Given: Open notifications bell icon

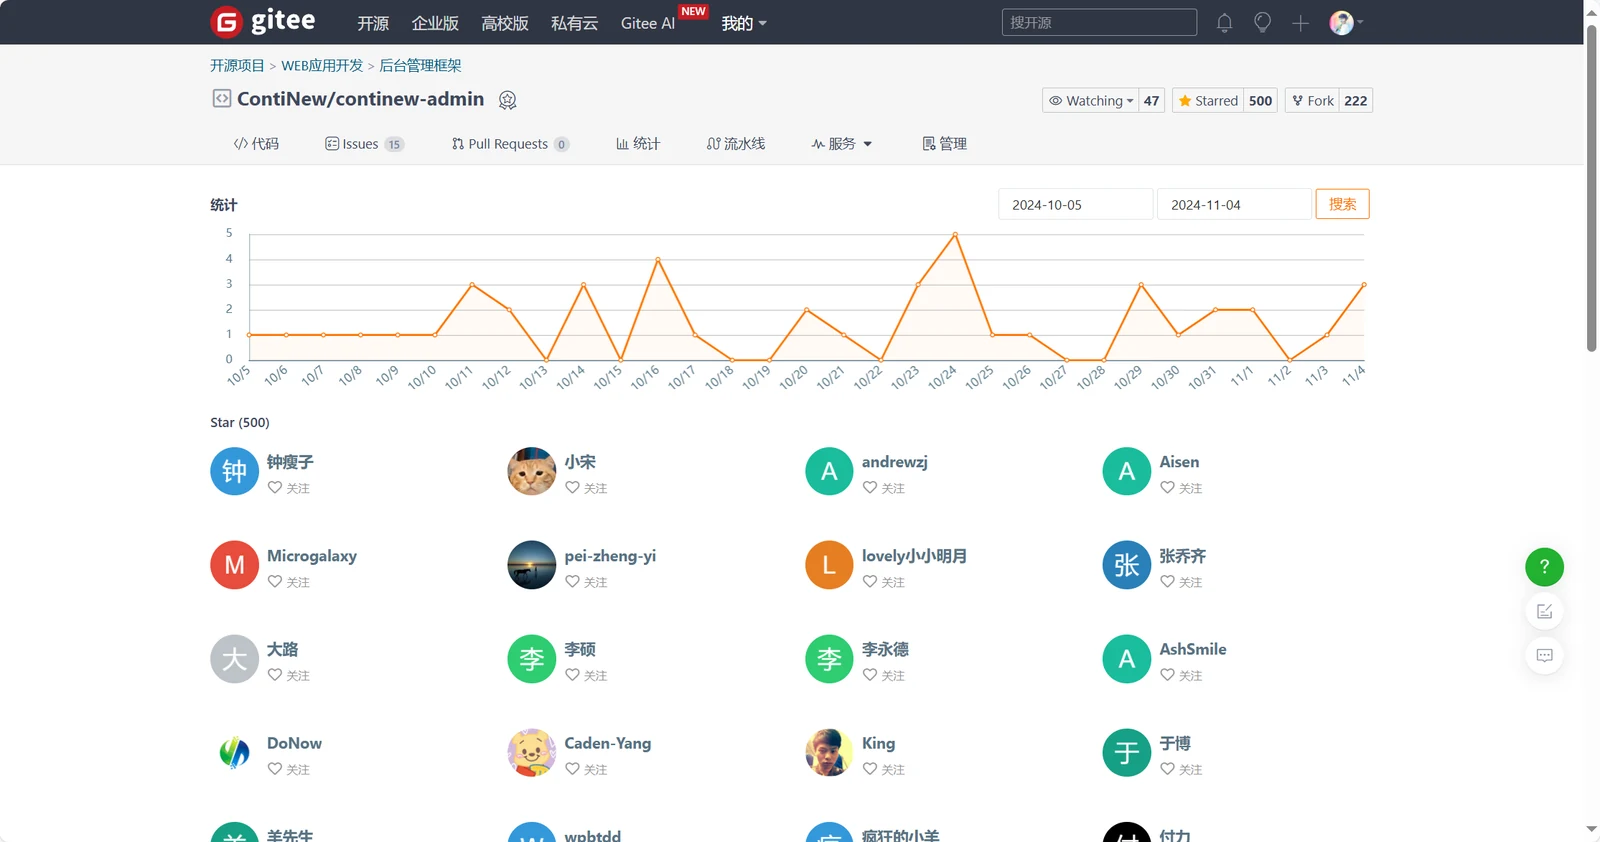Looking at the screenshot, I should pos(1224,23).
